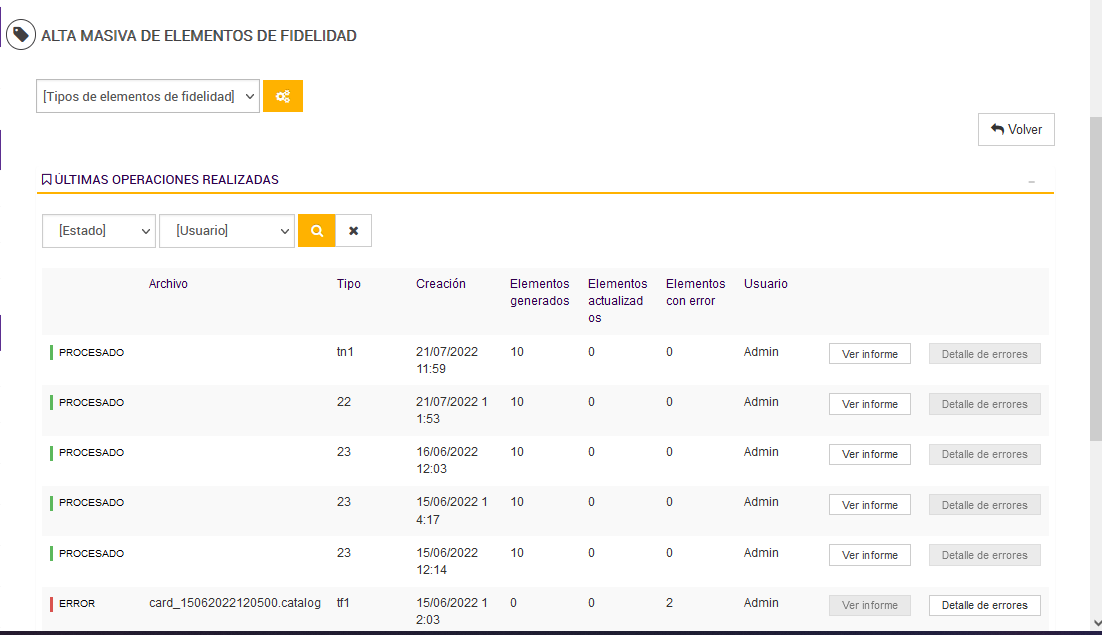Click the 16/06/2022 12:03 creation date
Image resolution: width=1102 pixels, height=635 pixels.
point(447,460)
